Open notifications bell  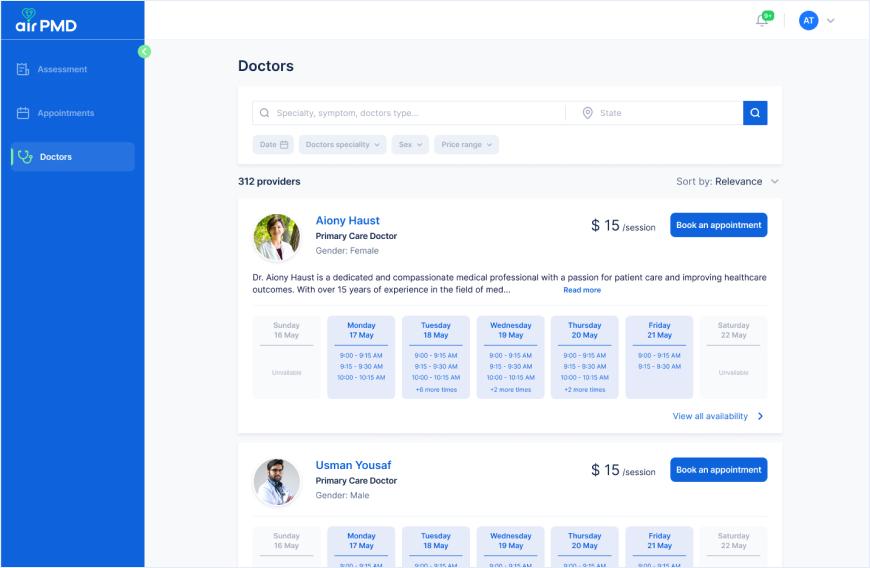[x=763, y=20]
